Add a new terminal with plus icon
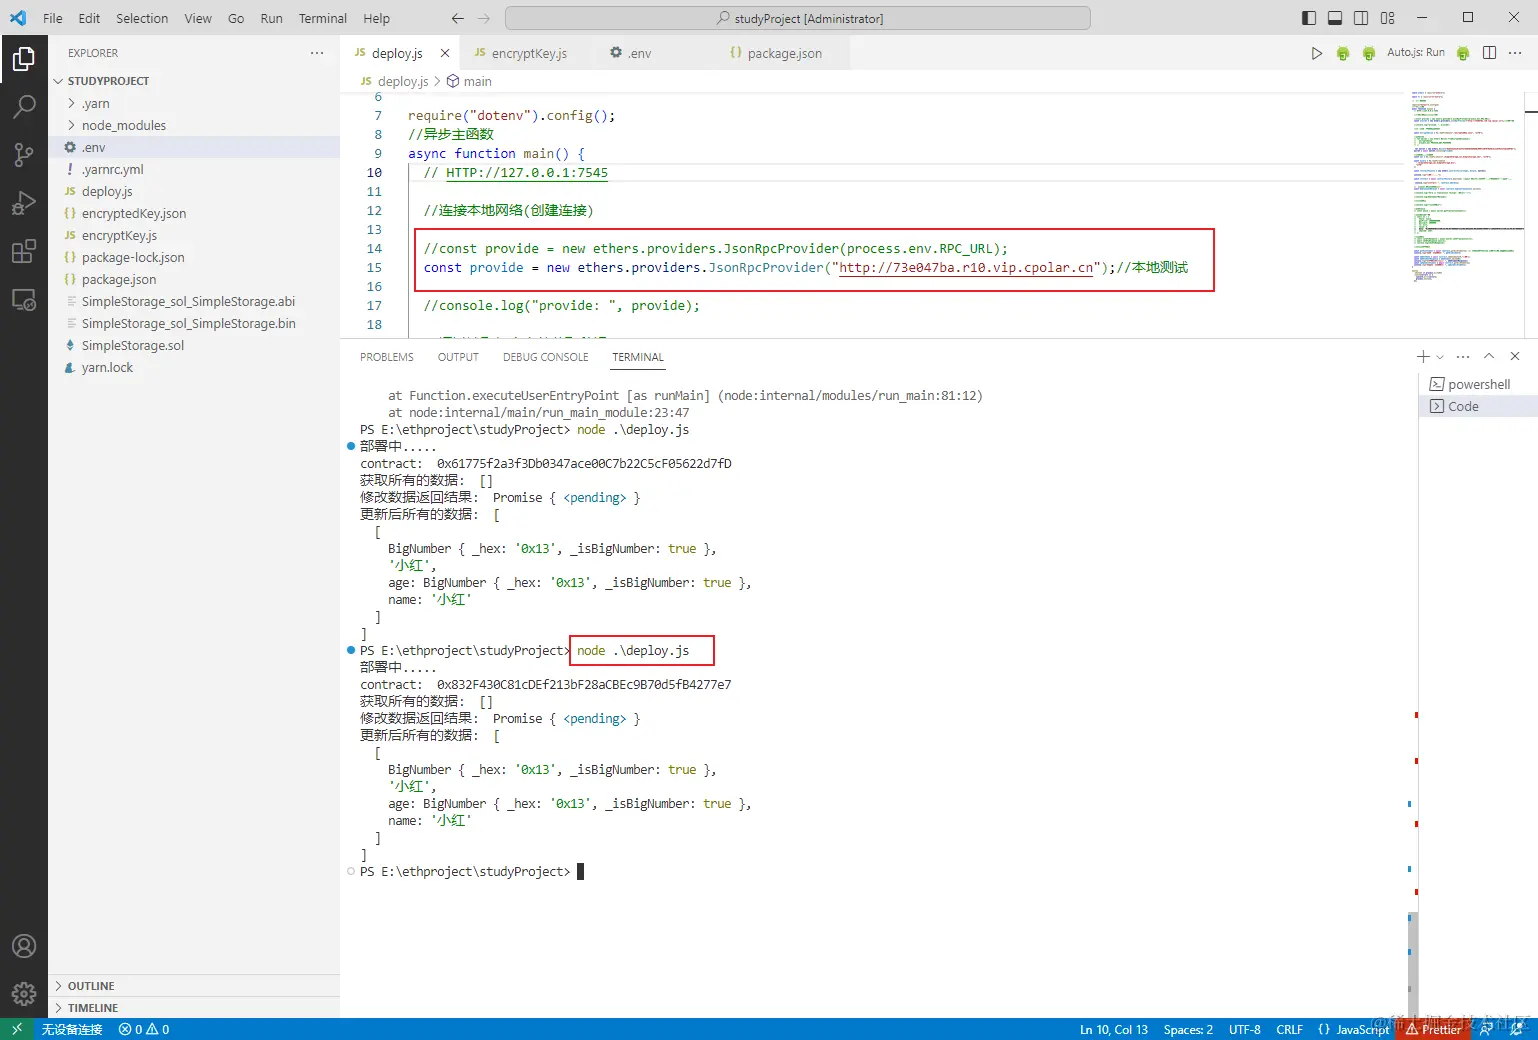 (1423, 357)
